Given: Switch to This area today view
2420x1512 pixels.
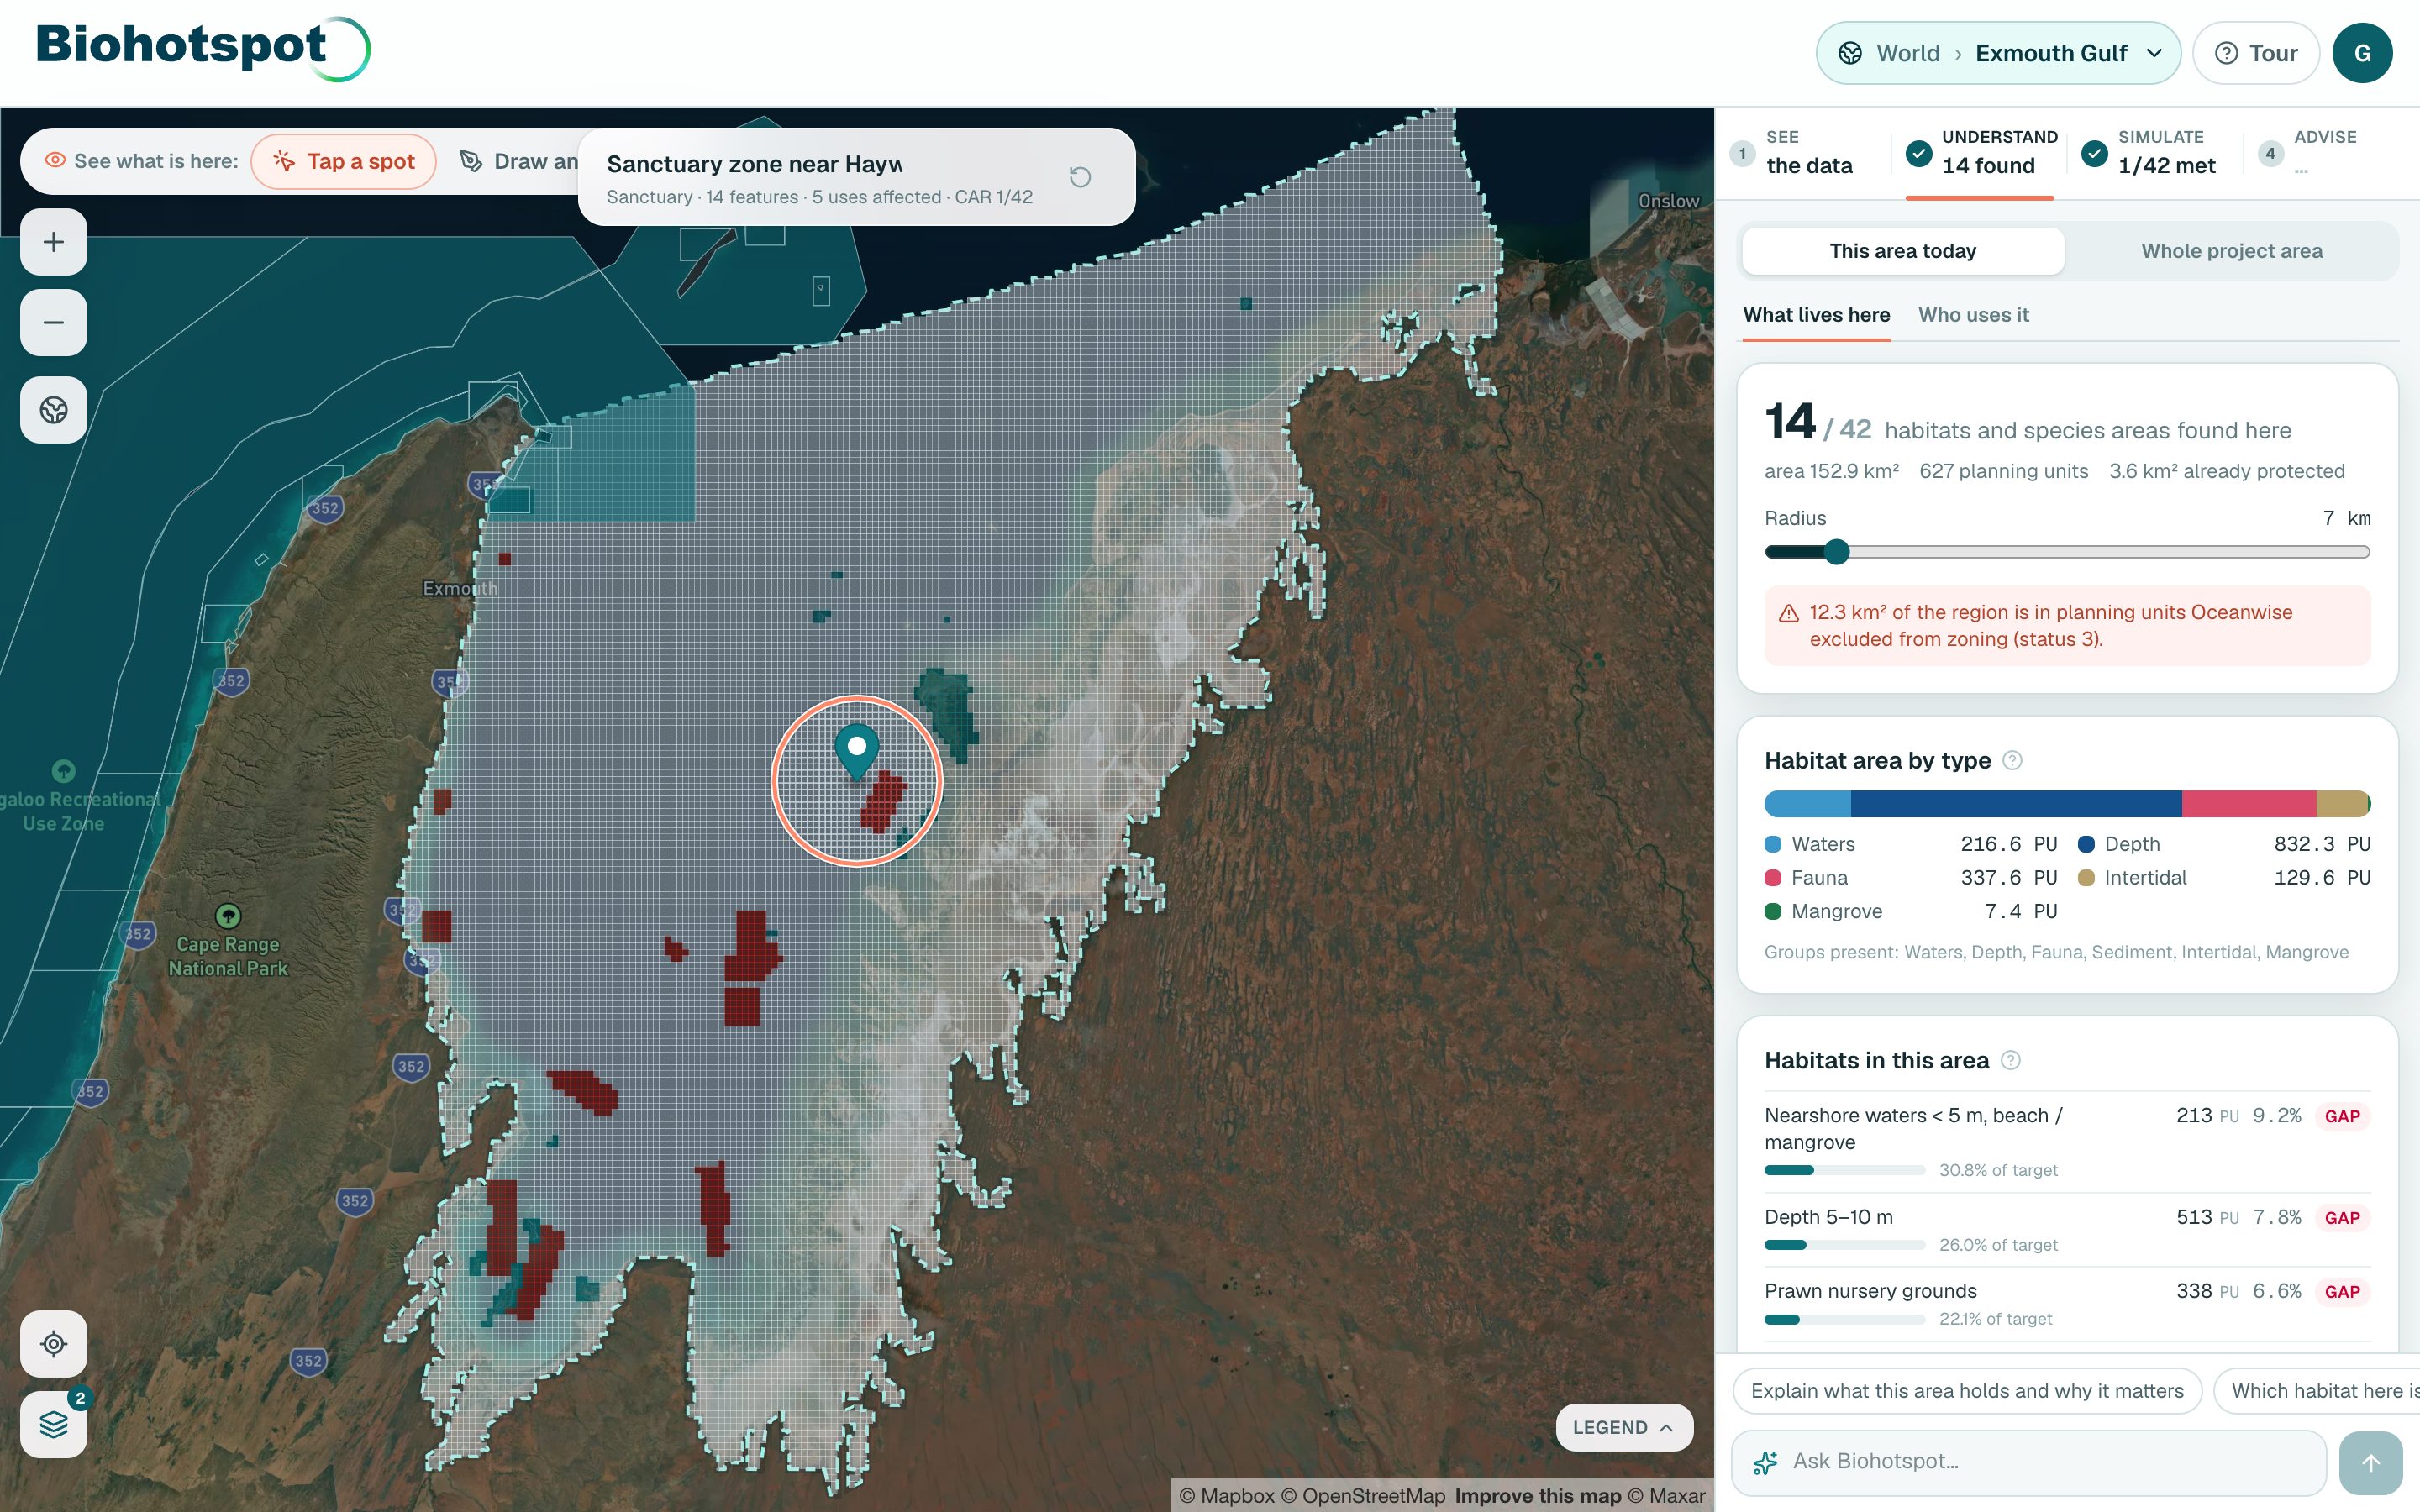Looking at the screenshot, I should click(x=1902, y=251).
